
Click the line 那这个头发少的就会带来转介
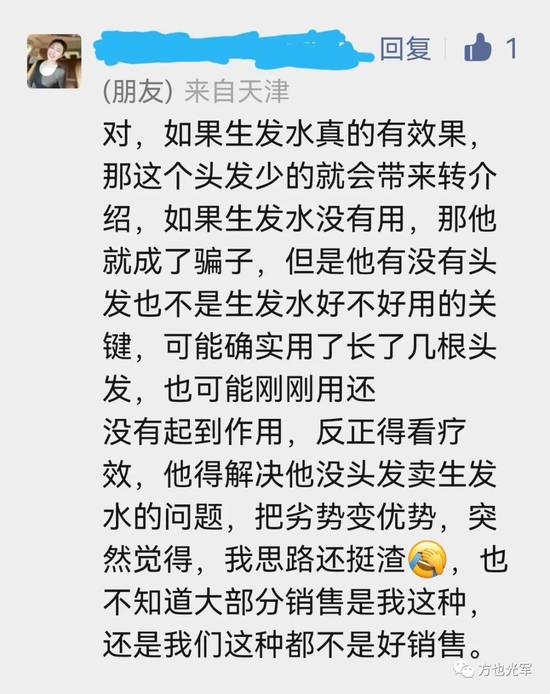[x=299, y=177]
